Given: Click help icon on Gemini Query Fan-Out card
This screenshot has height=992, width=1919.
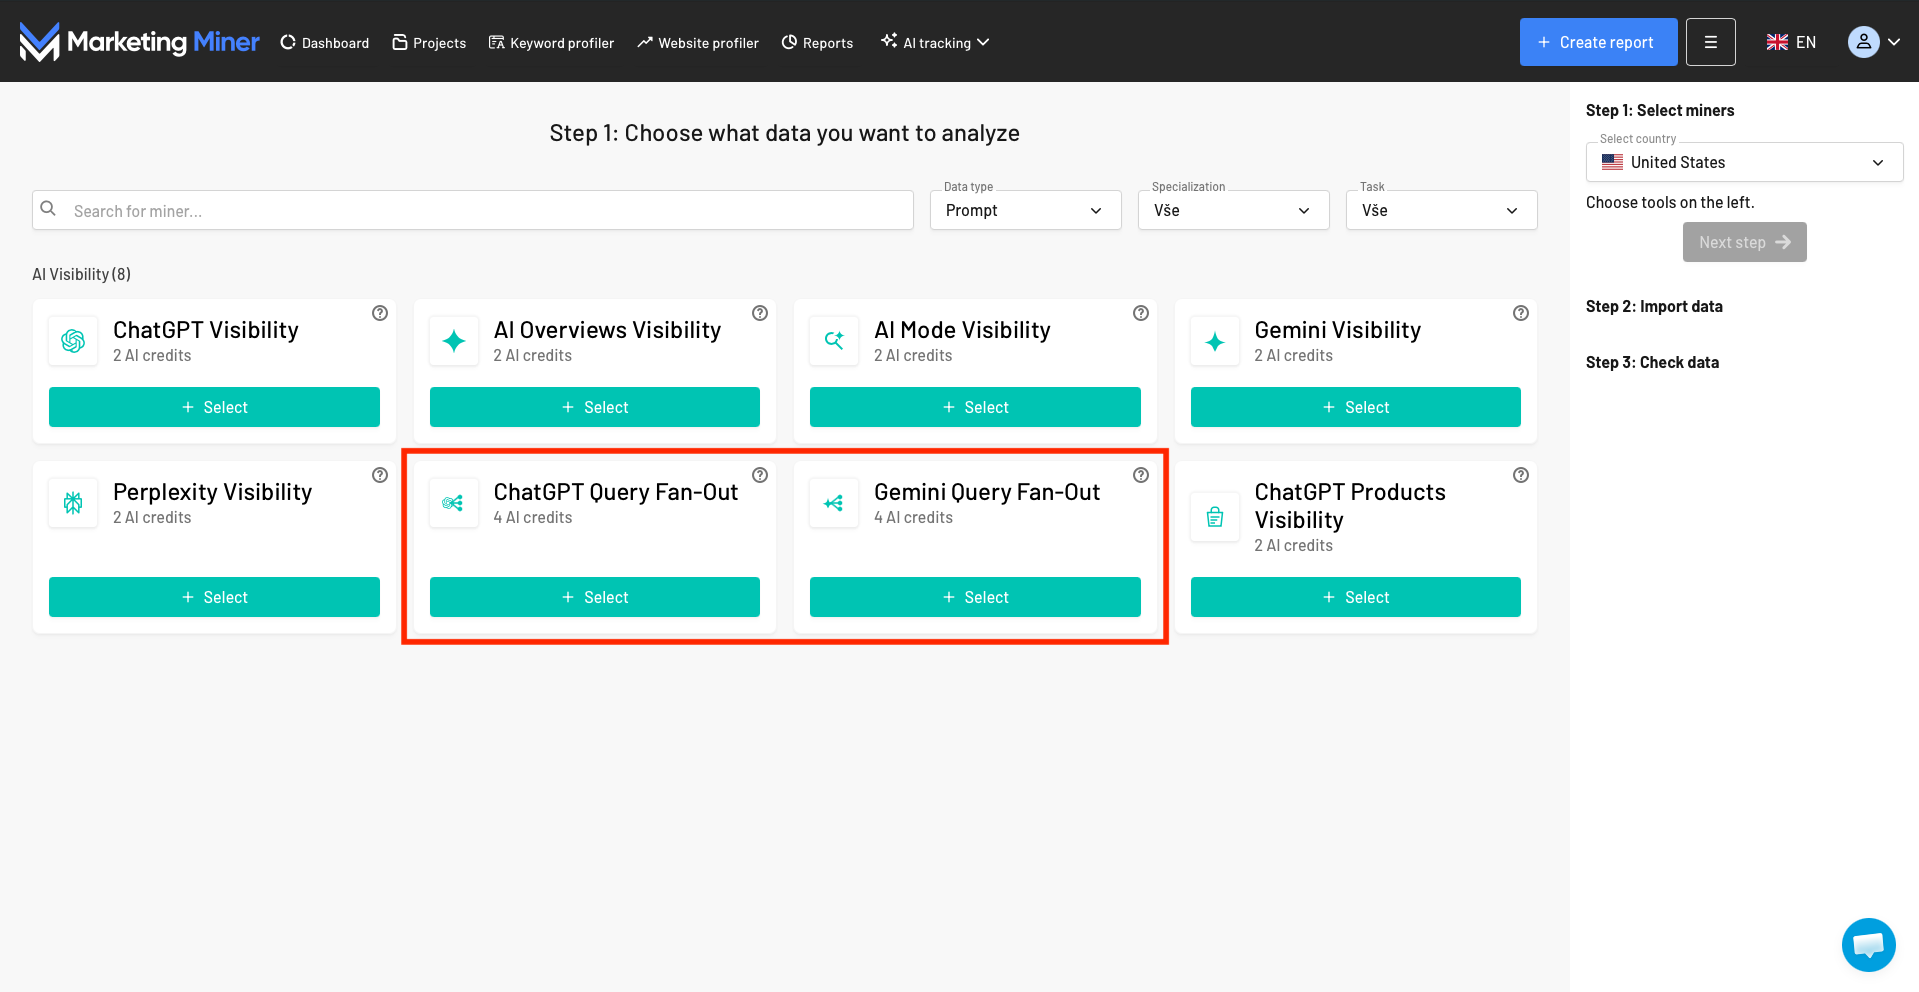Looking at the screenshot, I should [1140, 475].
